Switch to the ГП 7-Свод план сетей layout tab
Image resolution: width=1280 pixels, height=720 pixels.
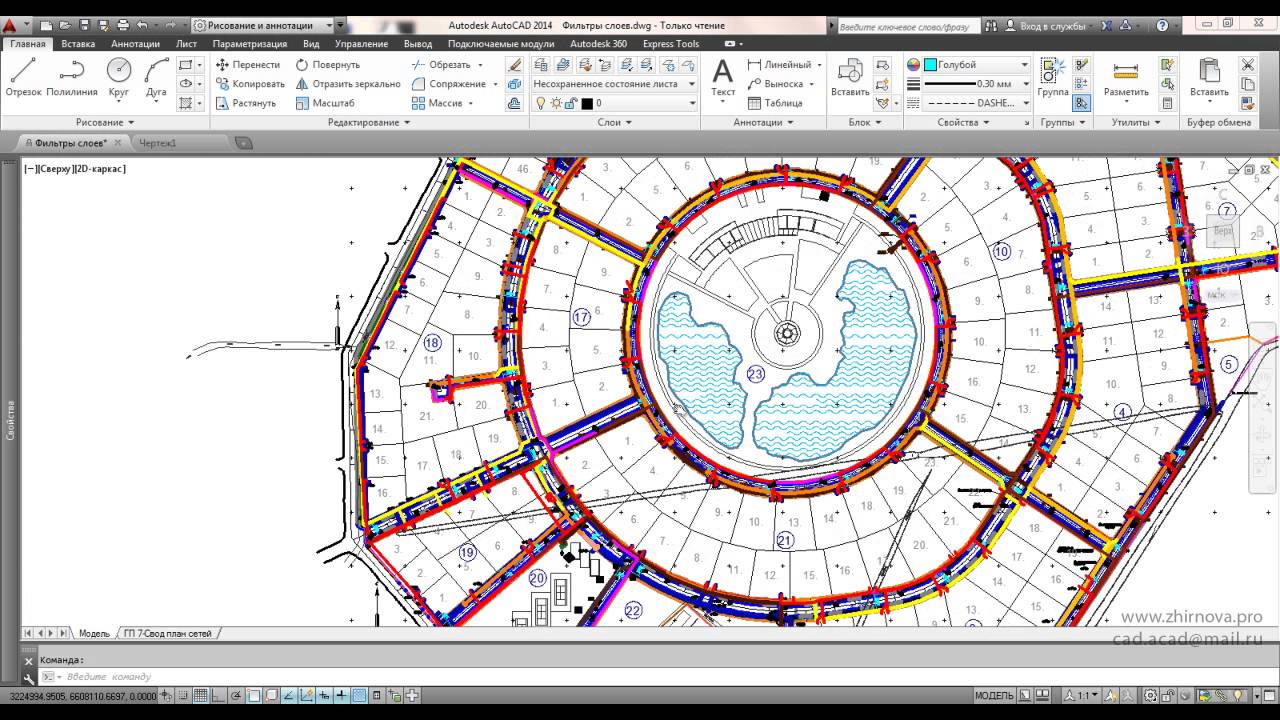pyautogui.click(x=167, y=633)
